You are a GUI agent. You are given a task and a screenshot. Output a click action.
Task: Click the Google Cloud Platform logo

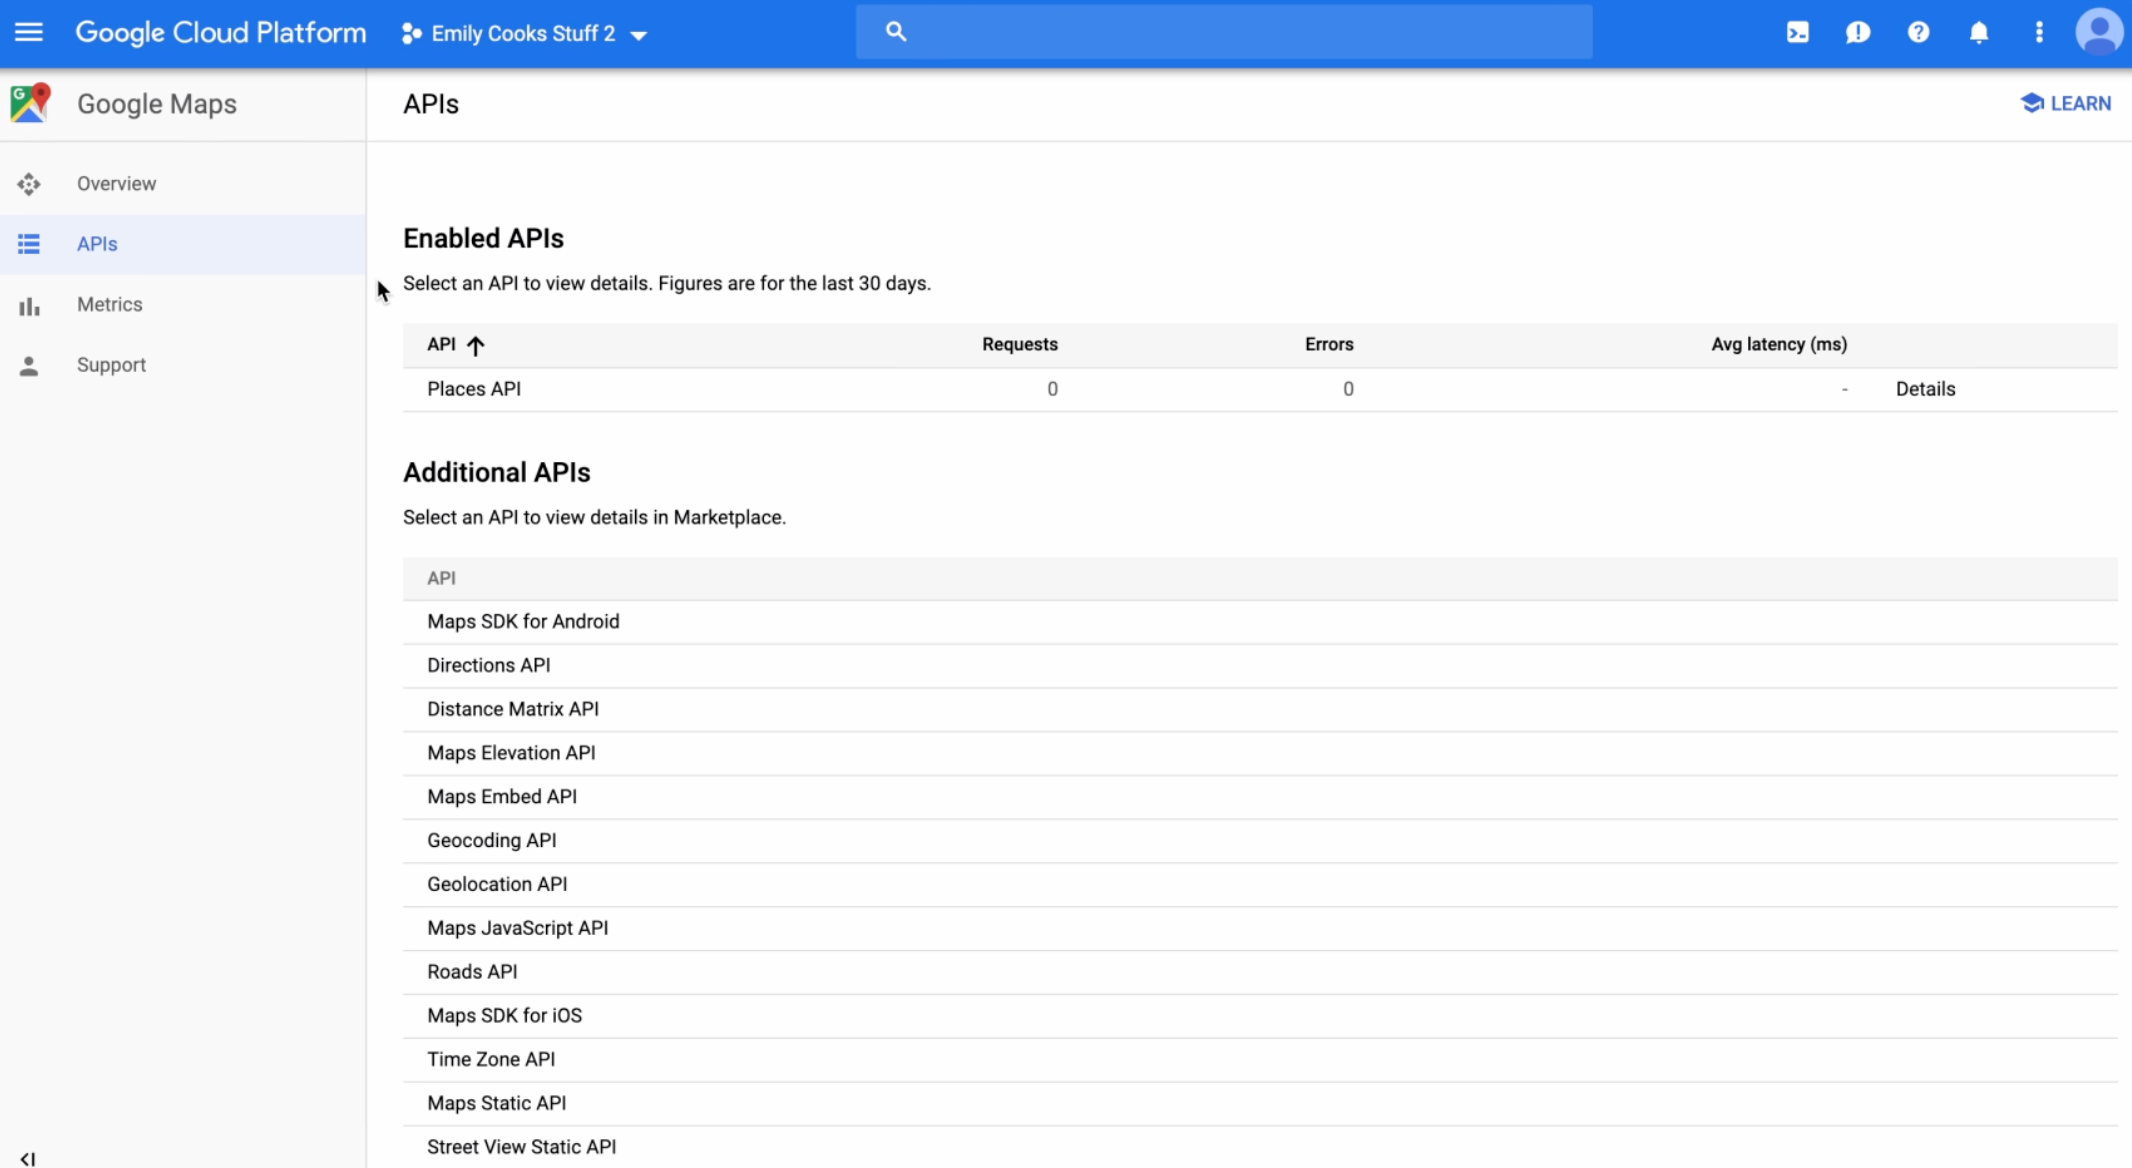pos(221,33)
